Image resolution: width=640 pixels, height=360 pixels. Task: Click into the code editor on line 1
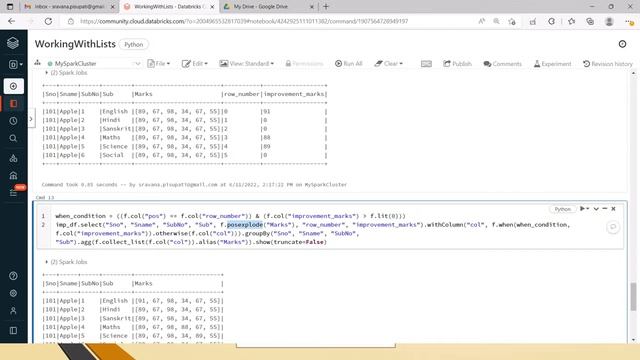click(x=230, y=216)
